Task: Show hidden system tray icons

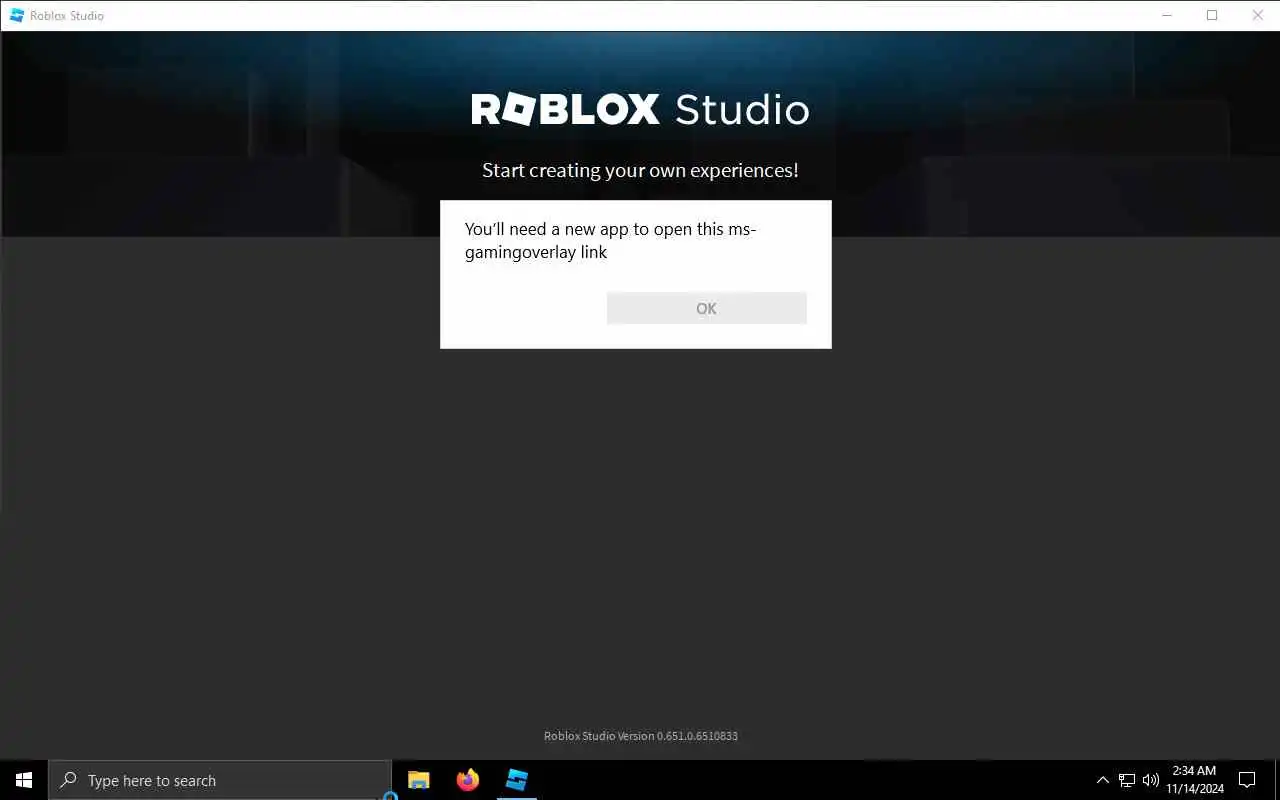Action: pos(1103,780)
